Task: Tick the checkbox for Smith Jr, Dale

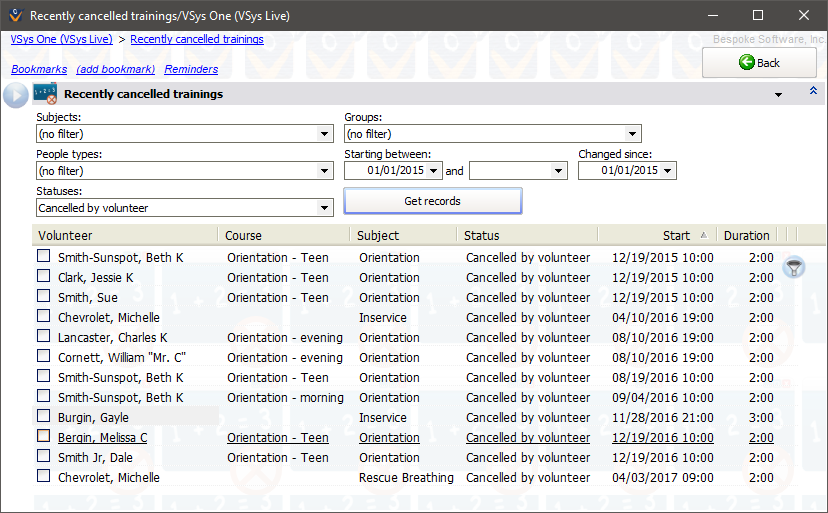Action: pyautogui.click(x=43, y=456)
